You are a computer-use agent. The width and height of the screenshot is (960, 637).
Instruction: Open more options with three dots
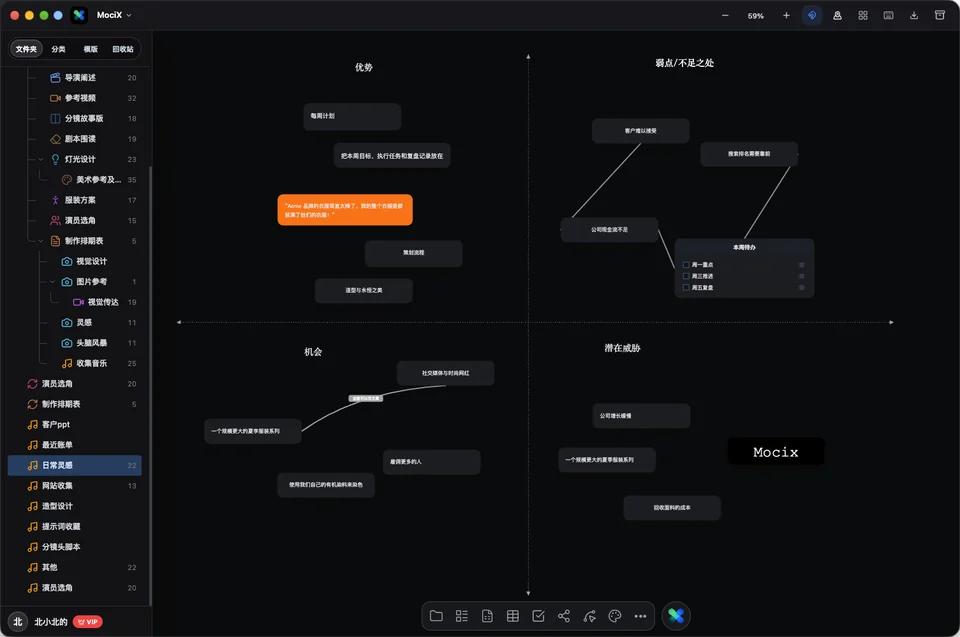pyautogui.click(x=640, y=616)
